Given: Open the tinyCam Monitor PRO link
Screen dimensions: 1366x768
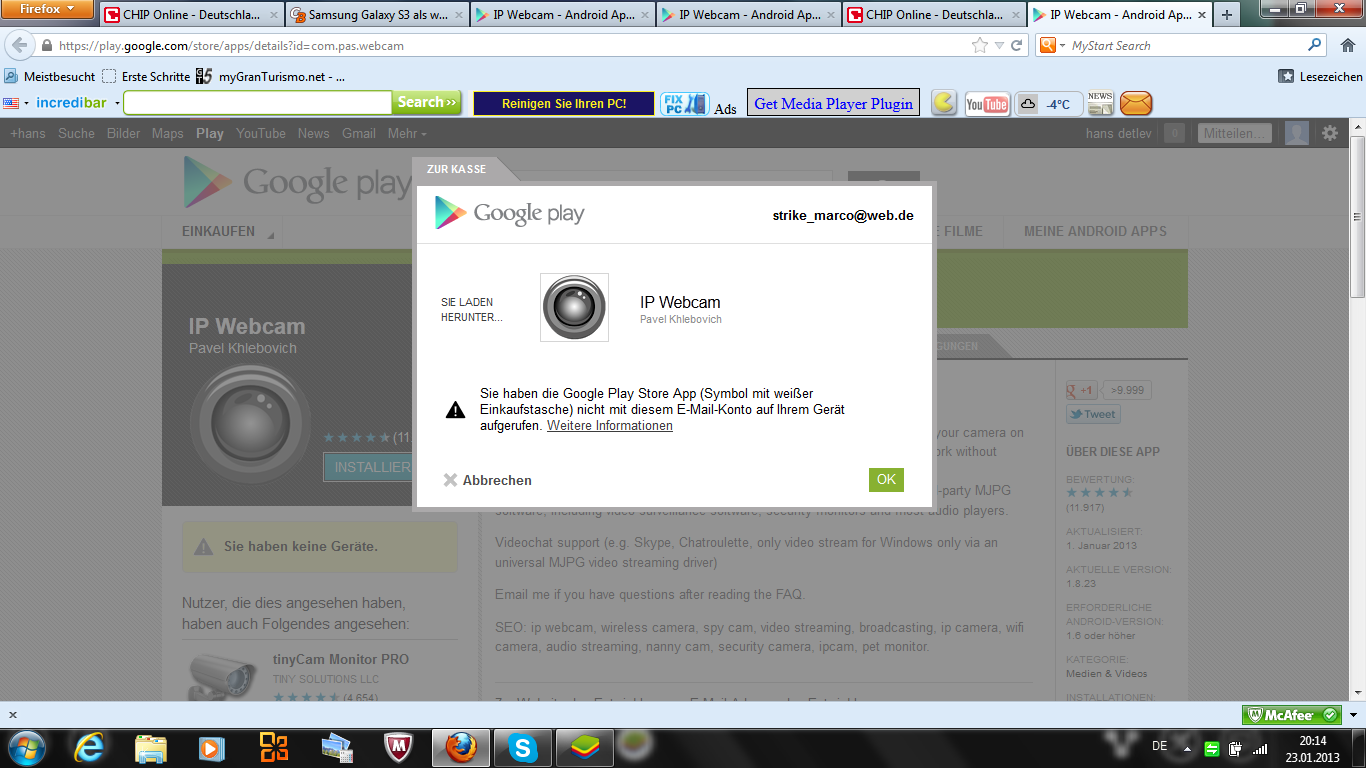Looking at the screenshot, I should 341,659.
